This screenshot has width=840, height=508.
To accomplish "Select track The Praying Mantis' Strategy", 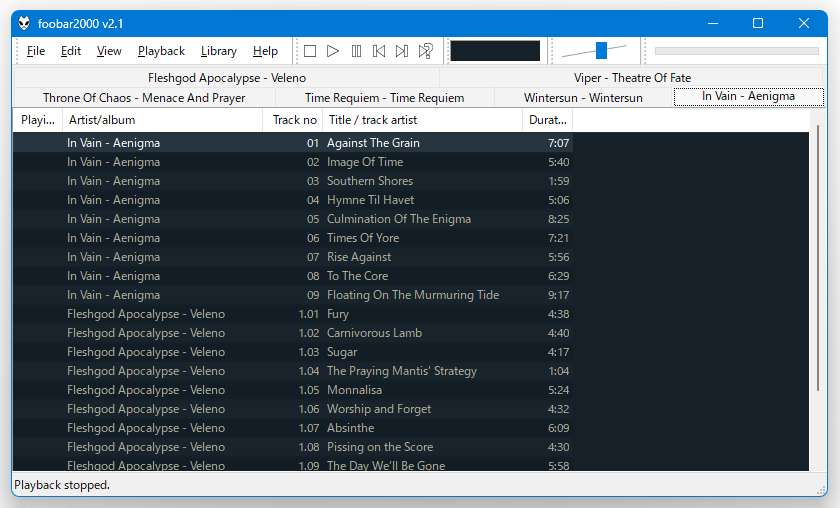I will coord(292,371).
